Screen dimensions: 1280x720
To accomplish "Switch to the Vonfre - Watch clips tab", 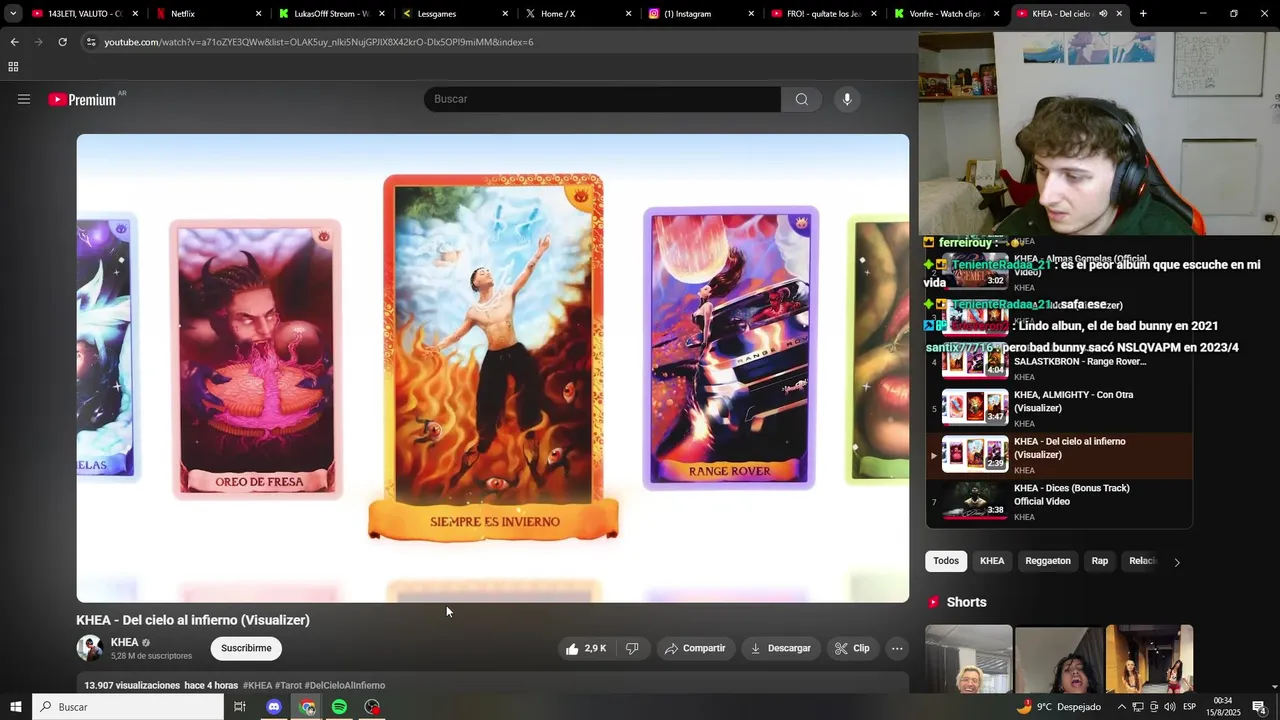I will [946, 14].
